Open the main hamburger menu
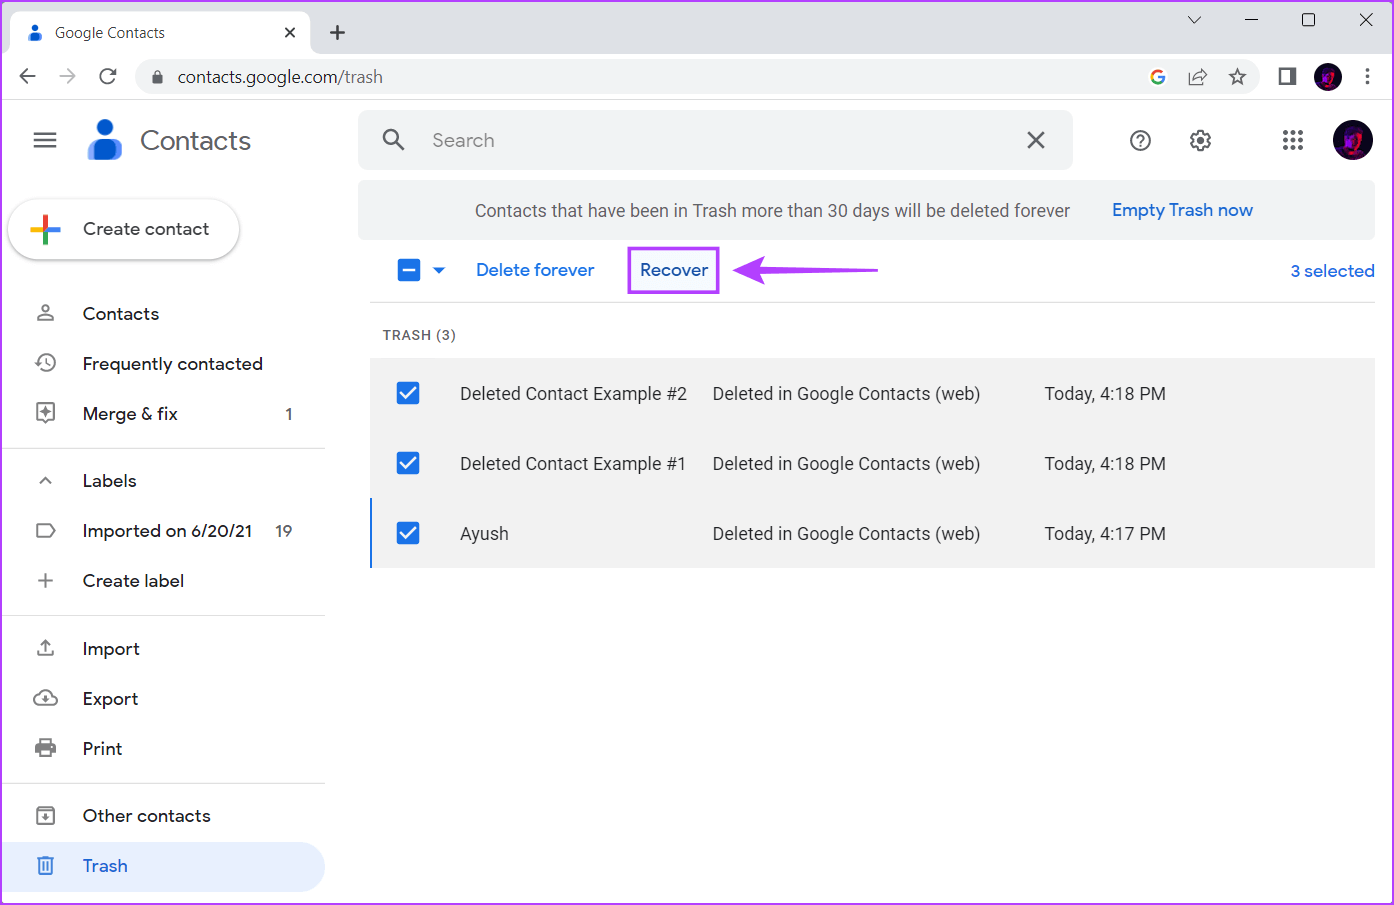Image resolution: width=1394 pixels, height=905 pixels. click(x=45, y=140)
